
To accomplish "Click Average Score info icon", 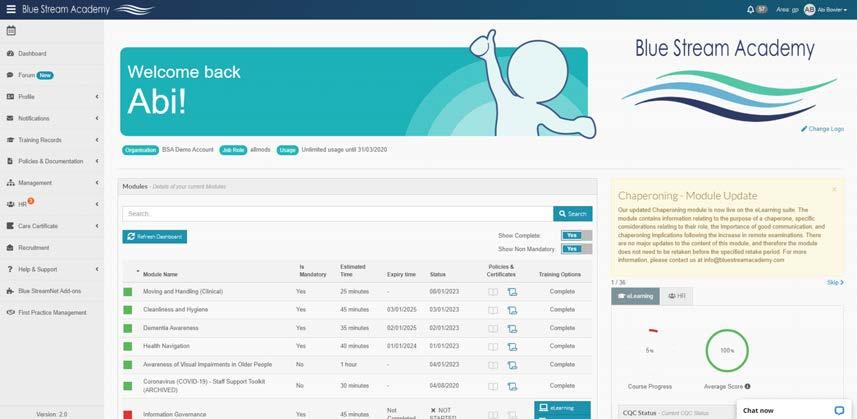I will pos(747,386).
